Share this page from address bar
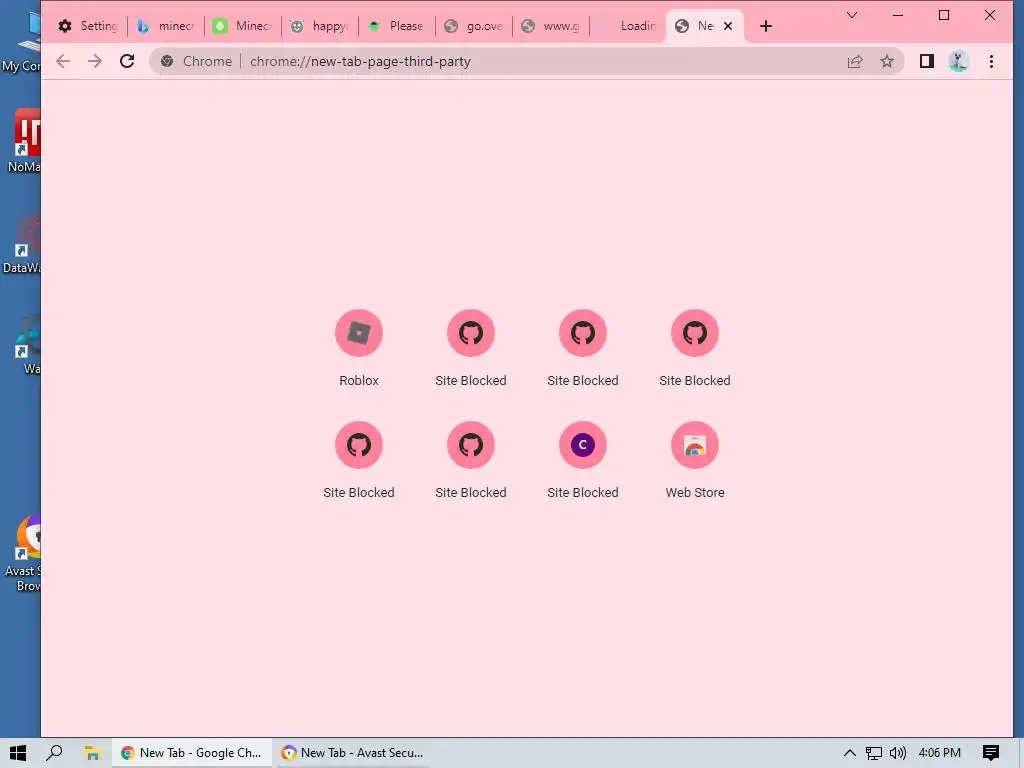Screen dimensions: 1024x768 point(855,61)
